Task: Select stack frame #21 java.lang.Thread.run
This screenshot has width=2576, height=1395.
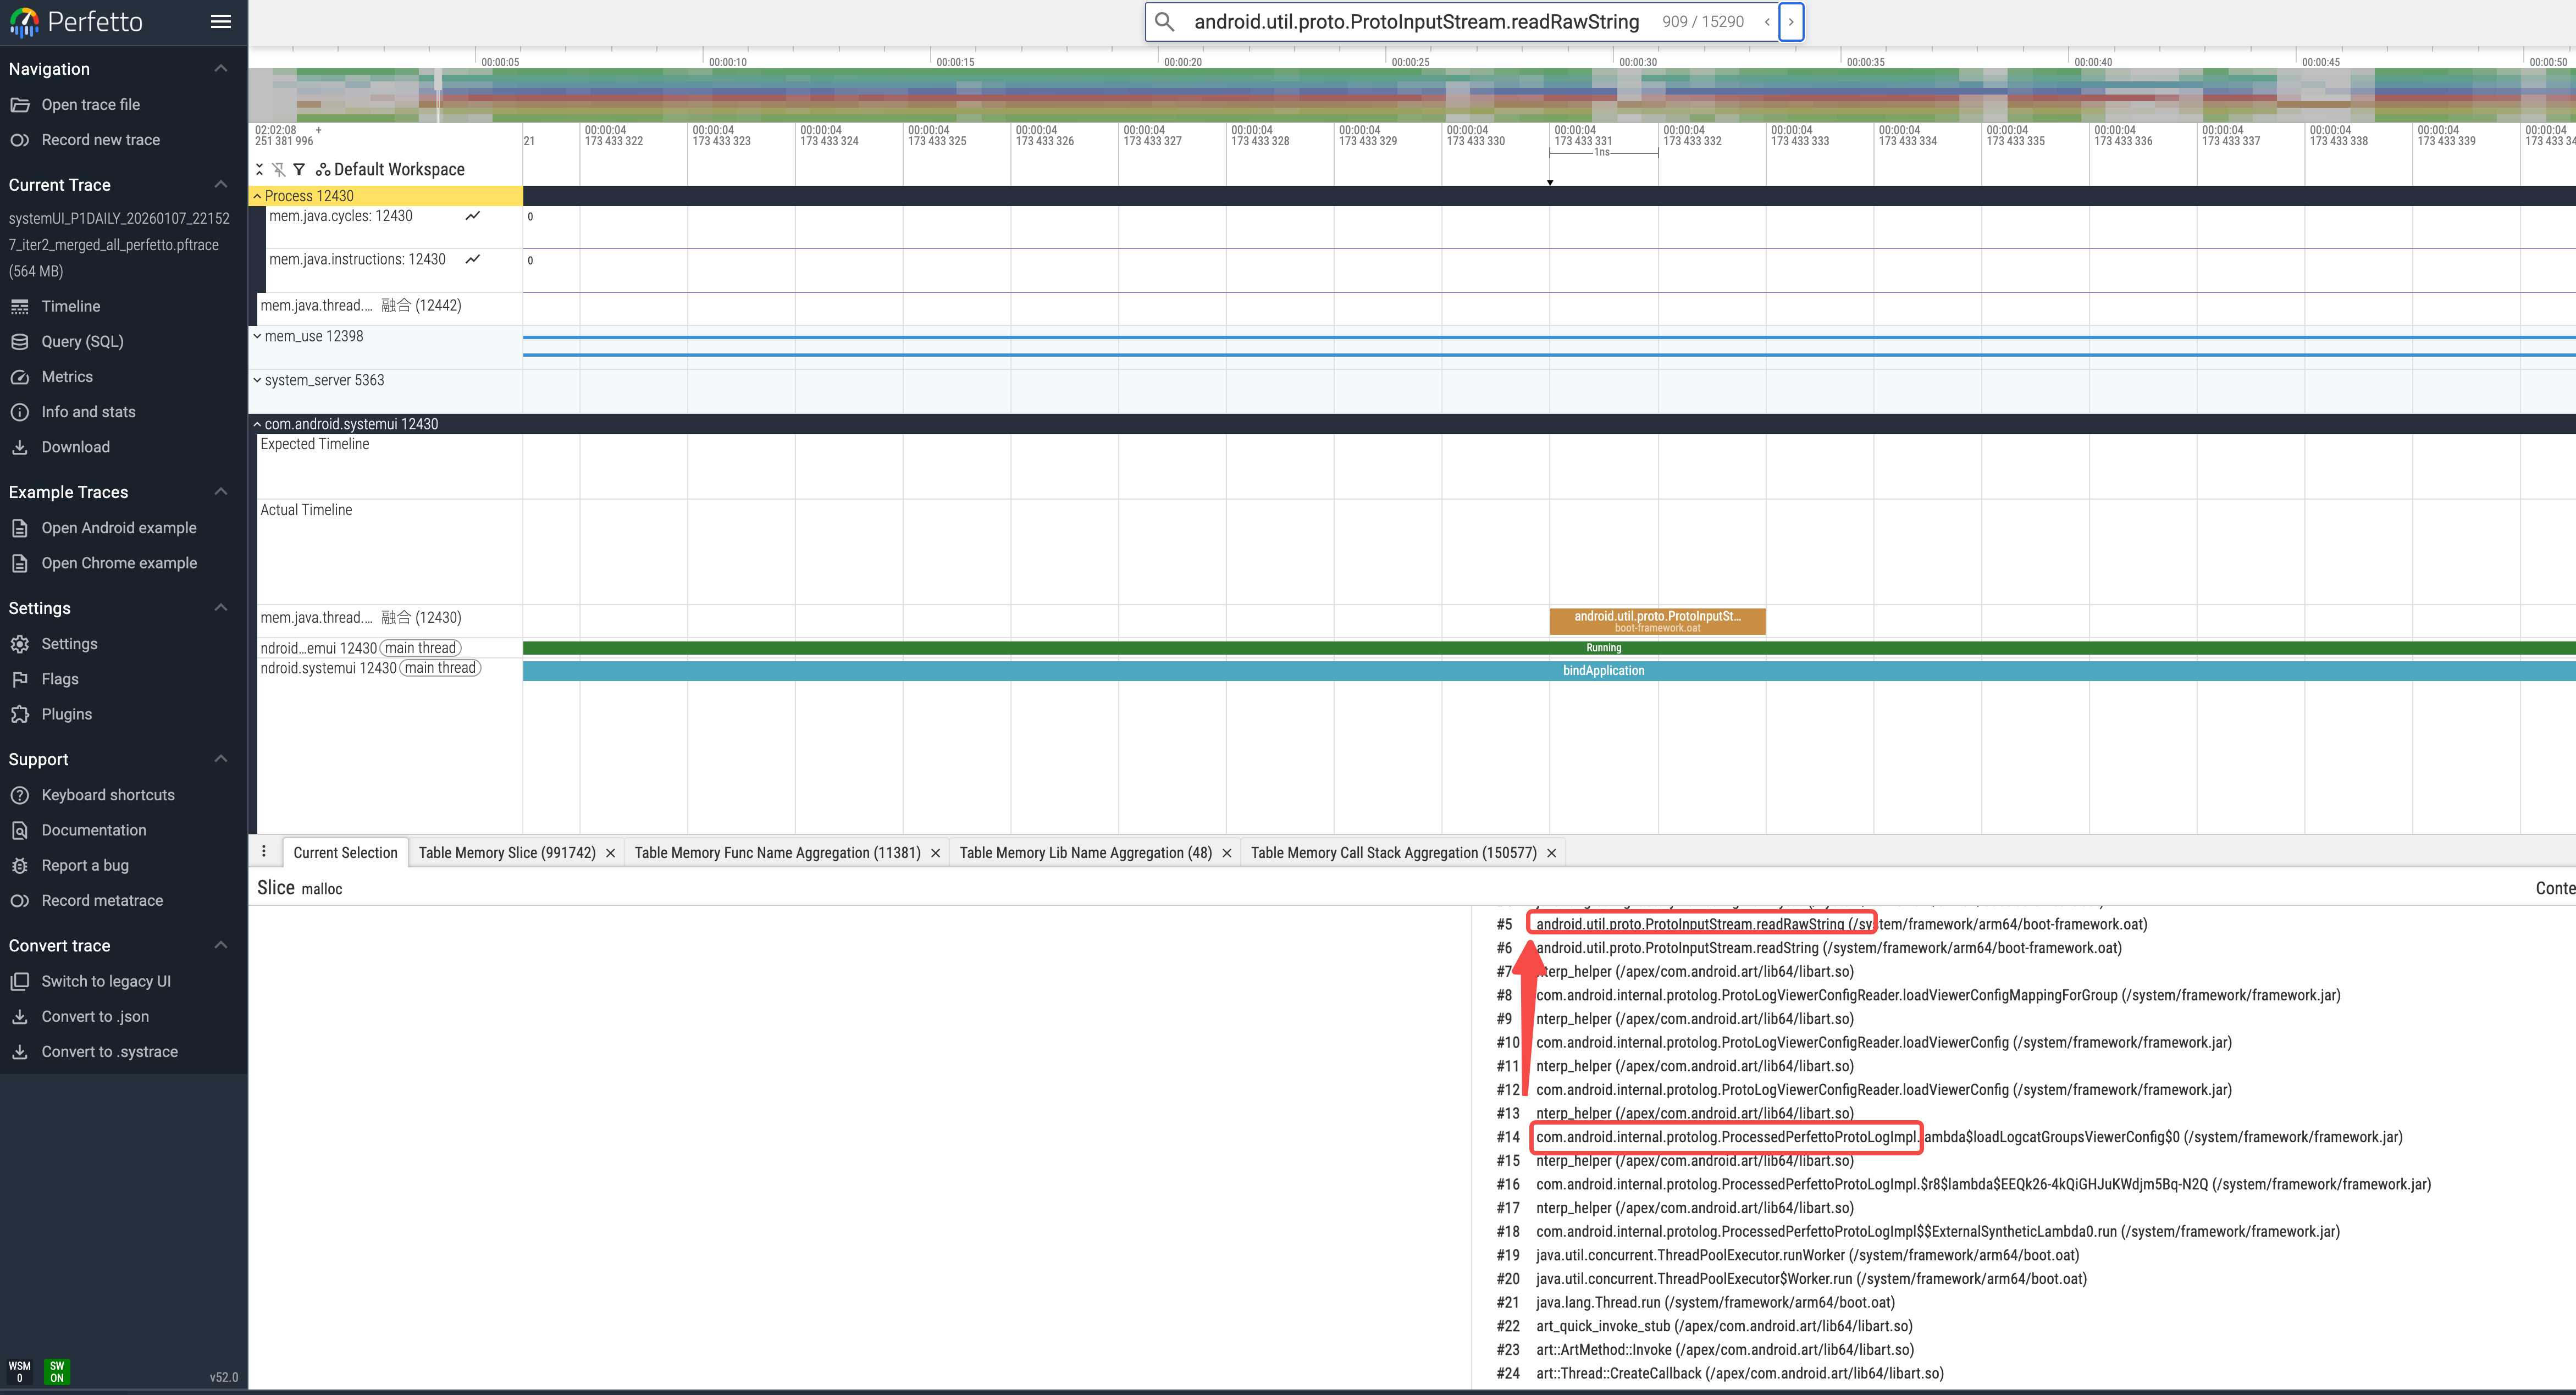Action: pyautogui.click(x=1715, y=1302)
